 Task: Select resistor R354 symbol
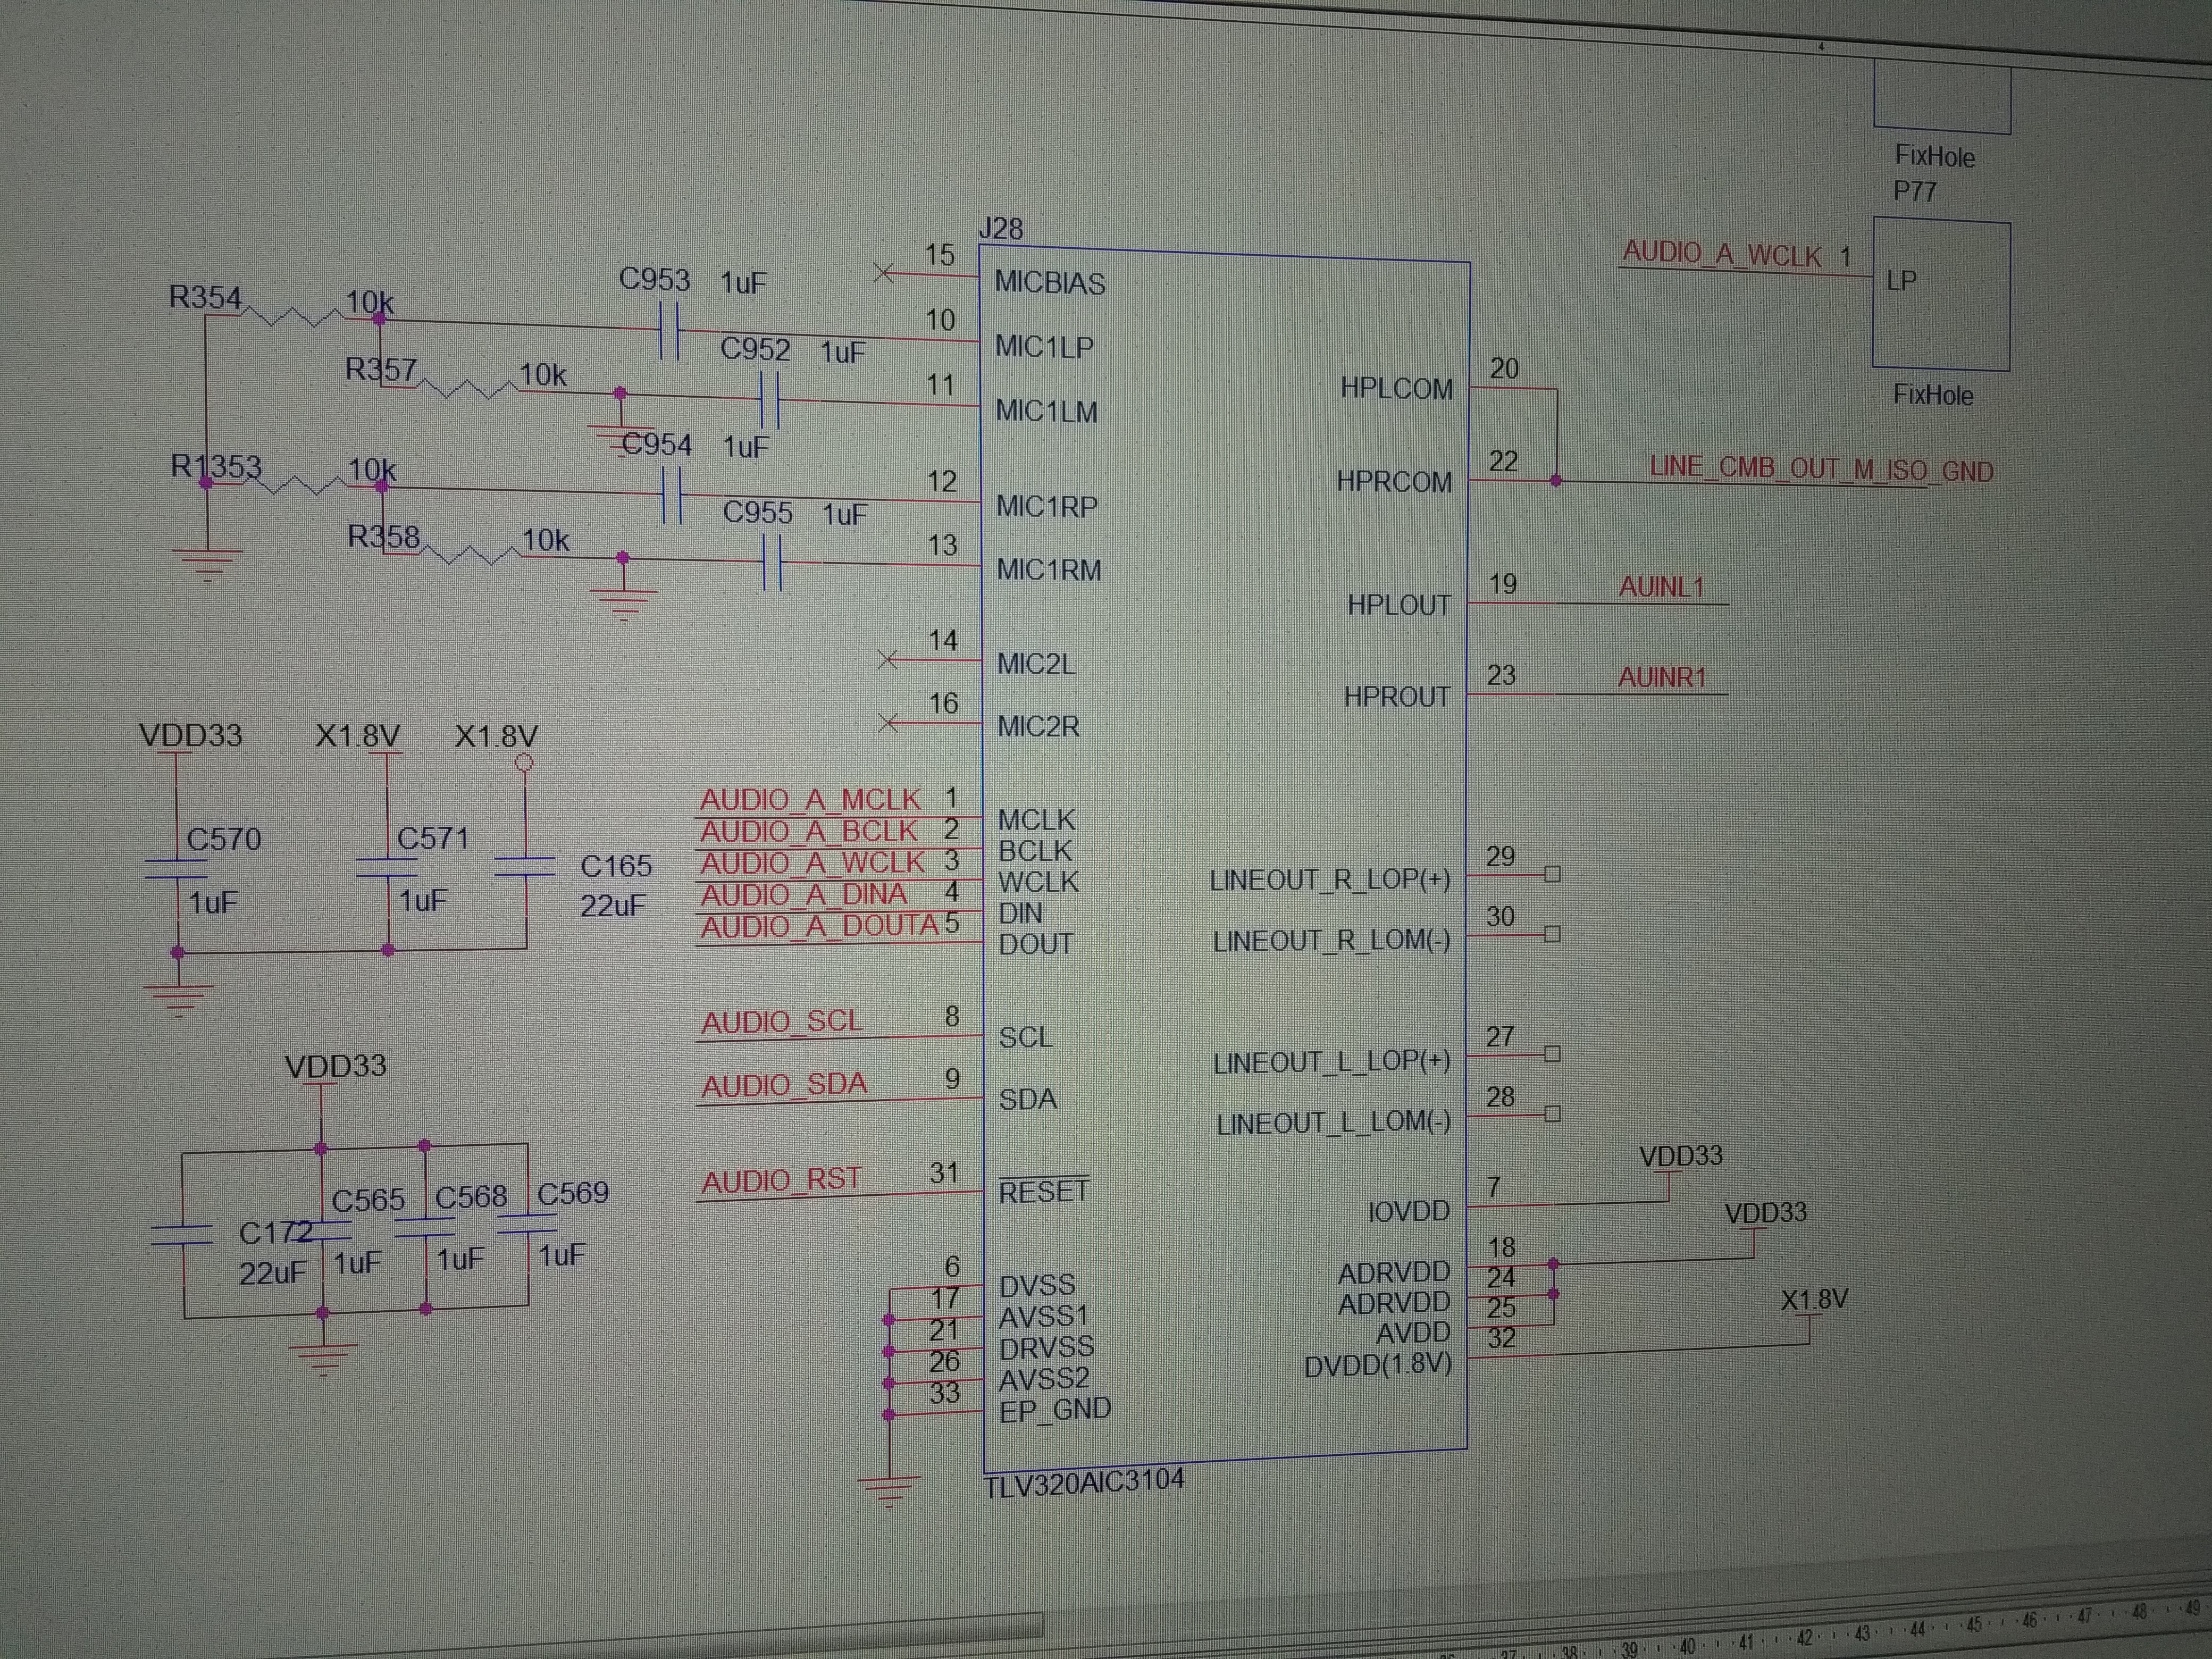pos(293,318)
